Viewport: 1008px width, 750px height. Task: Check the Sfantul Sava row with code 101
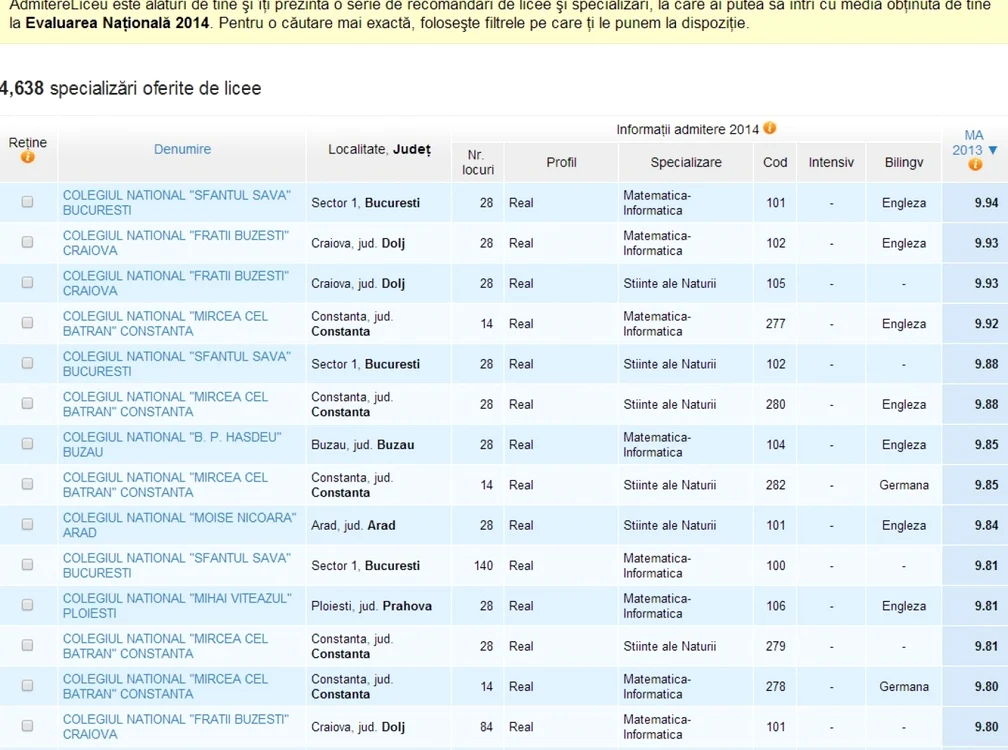tap(27, 202)
